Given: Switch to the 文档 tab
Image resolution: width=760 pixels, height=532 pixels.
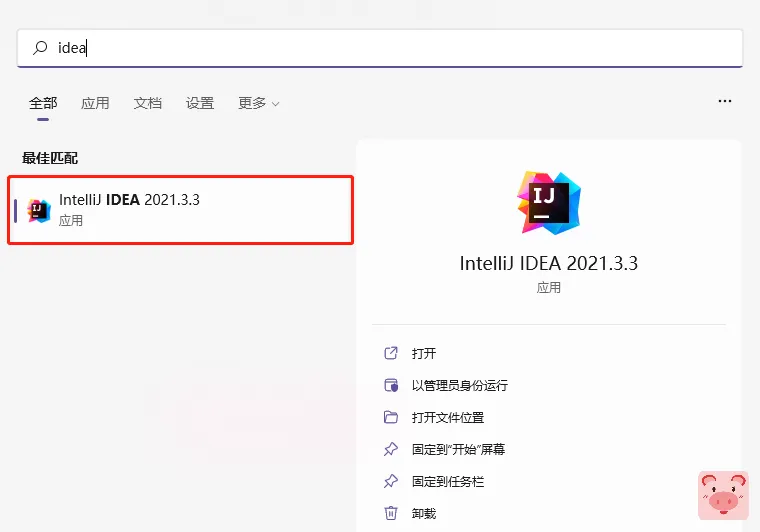Looking at the screenshot, I should tap(147, 103).
